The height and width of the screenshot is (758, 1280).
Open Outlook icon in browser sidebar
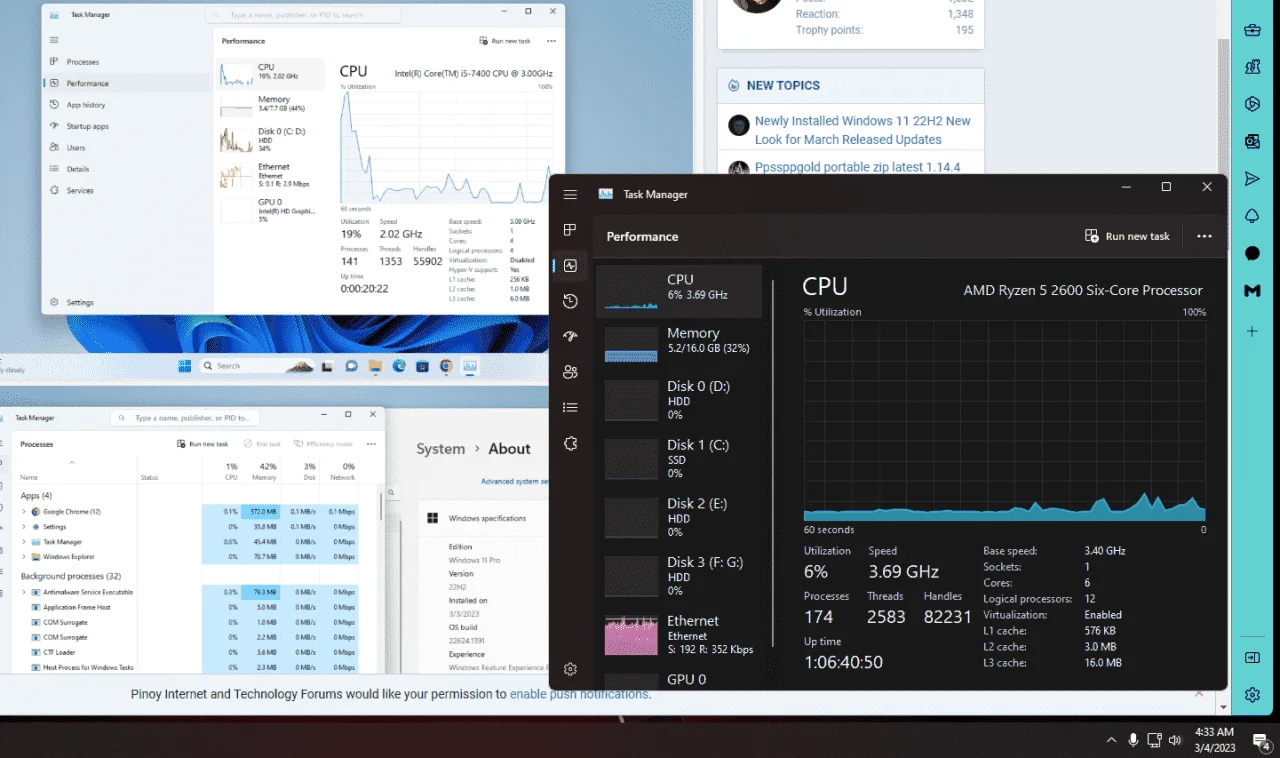click(1252, 141)
